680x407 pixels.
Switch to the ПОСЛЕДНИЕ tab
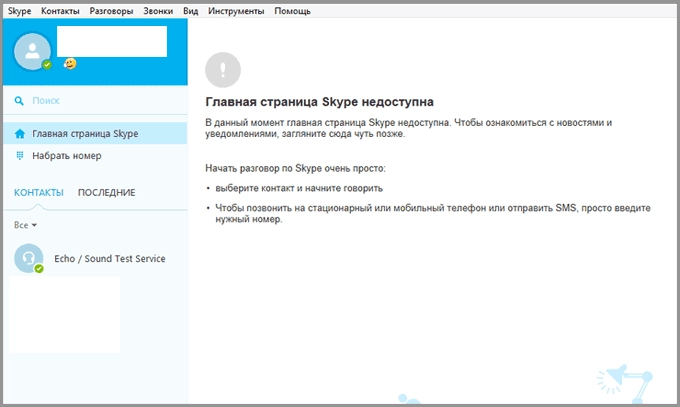click(x=107, y=193)
